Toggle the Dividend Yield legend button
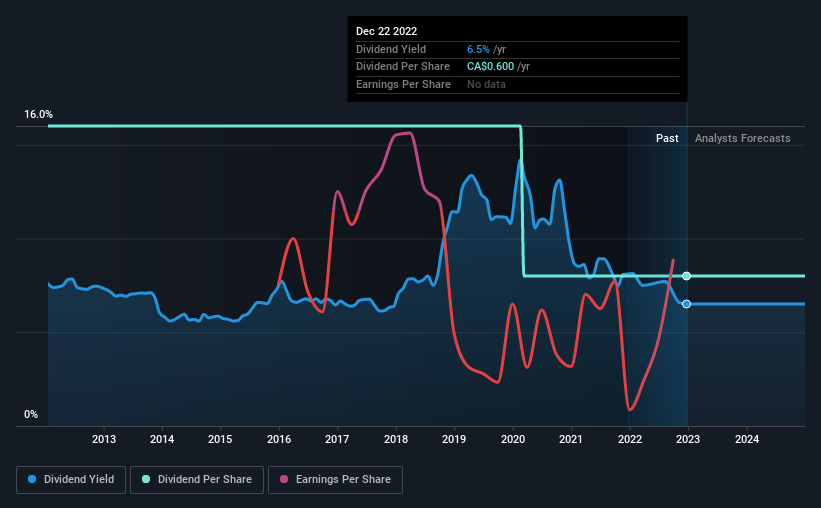This screenshot has width=821, height=508. tap(71, 480)
